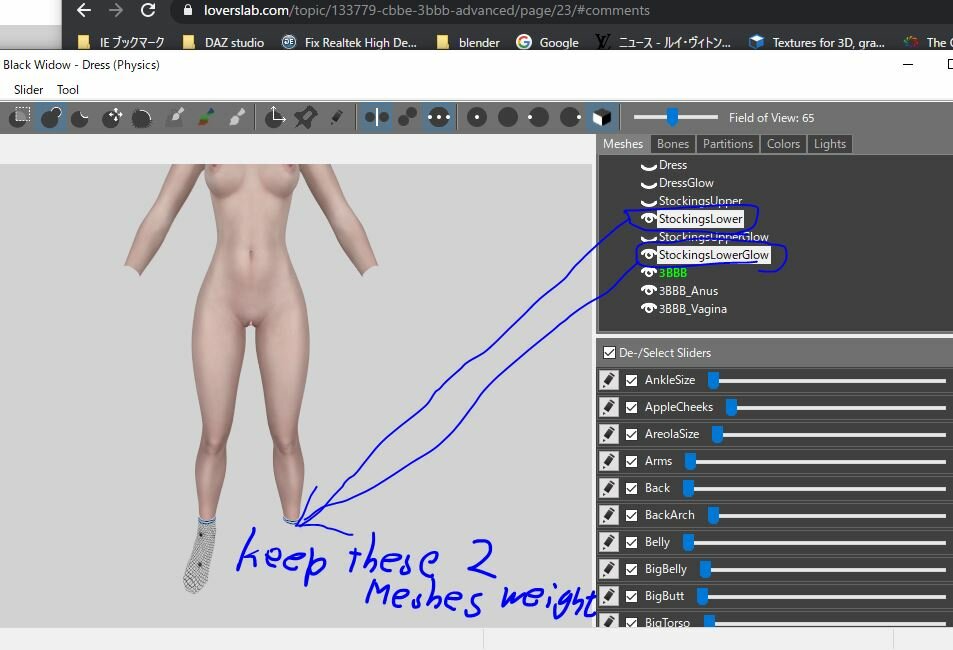This screenshot has height=650, width=953.
Task: Click edit pencil for BigButt slider
Action: (x=609, y=596)
